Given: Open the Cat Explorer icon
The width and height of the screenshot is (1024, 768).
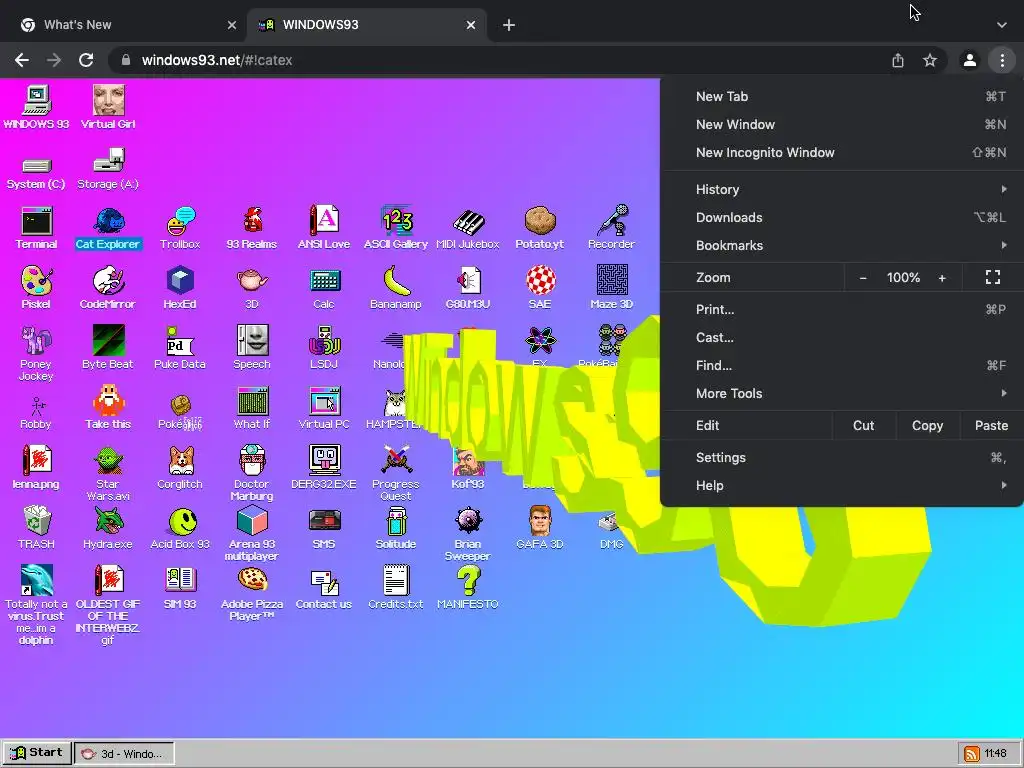Looking at the screenshot, I should (108, 227).
